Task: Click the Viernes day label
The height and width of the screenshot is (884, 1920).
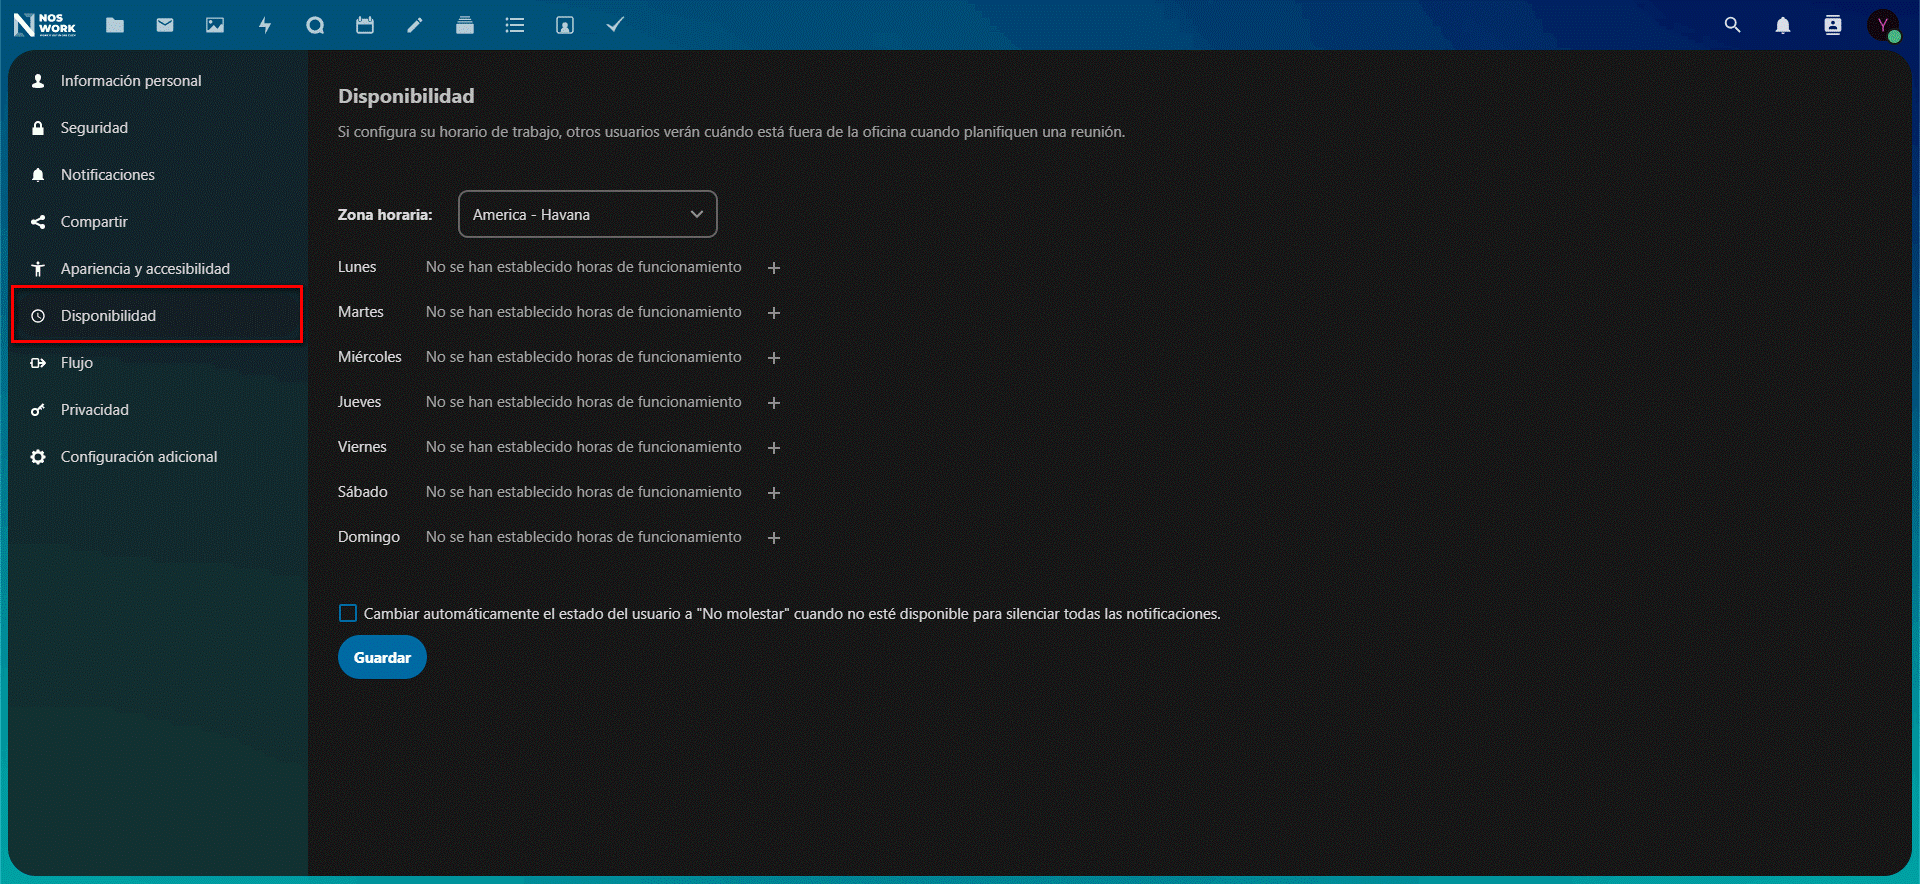Action: [x=362, y=447]
